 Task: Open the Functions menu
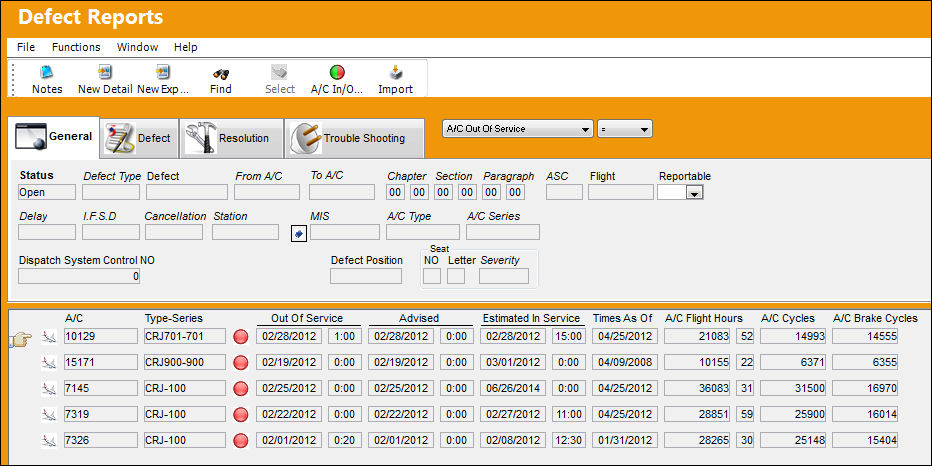tap(76, 47)
